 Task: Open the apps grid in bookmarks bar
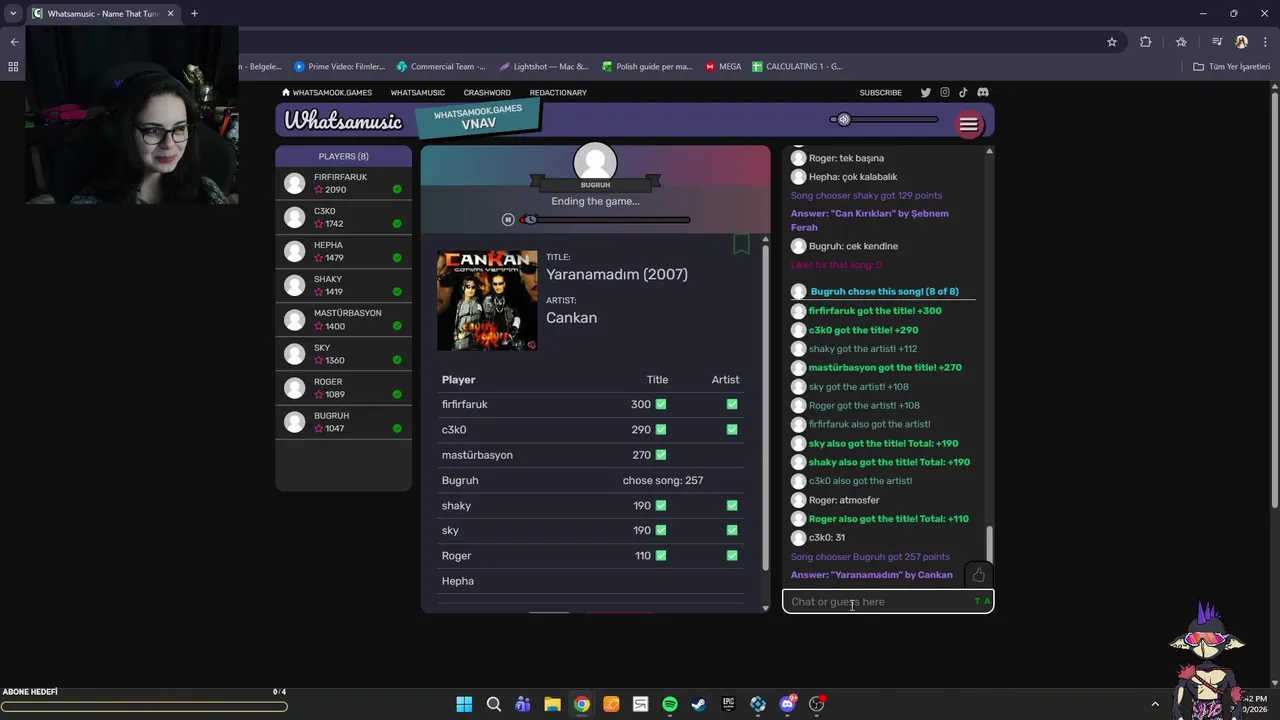13,67
